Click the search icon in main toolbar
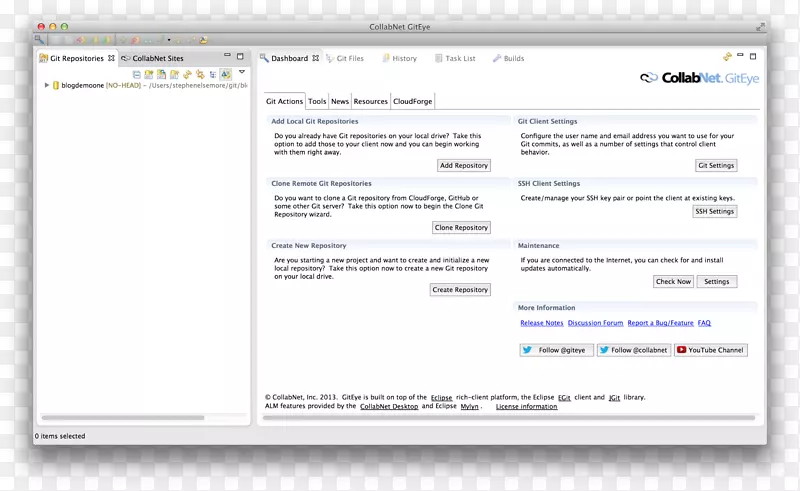800x491 pixels. click(x=40, y=40)
